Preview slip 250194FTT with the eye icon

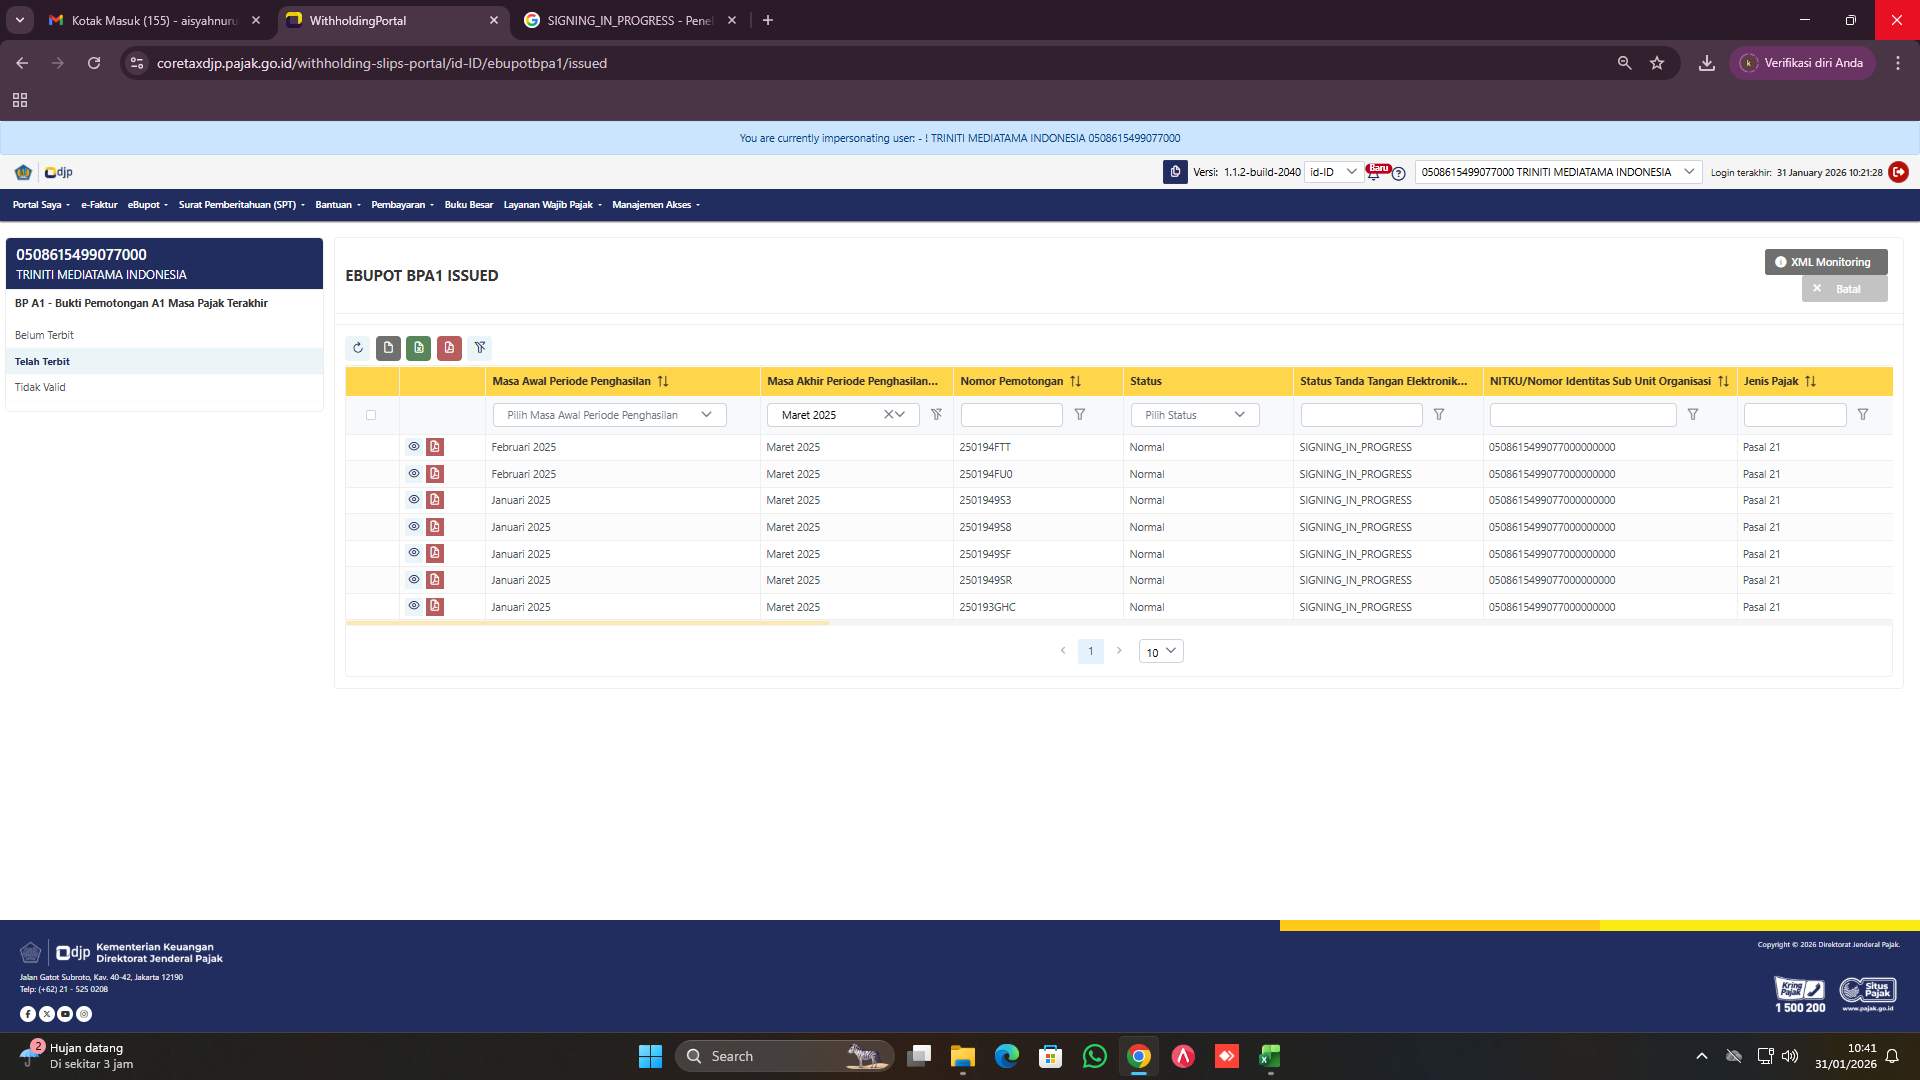414,447
